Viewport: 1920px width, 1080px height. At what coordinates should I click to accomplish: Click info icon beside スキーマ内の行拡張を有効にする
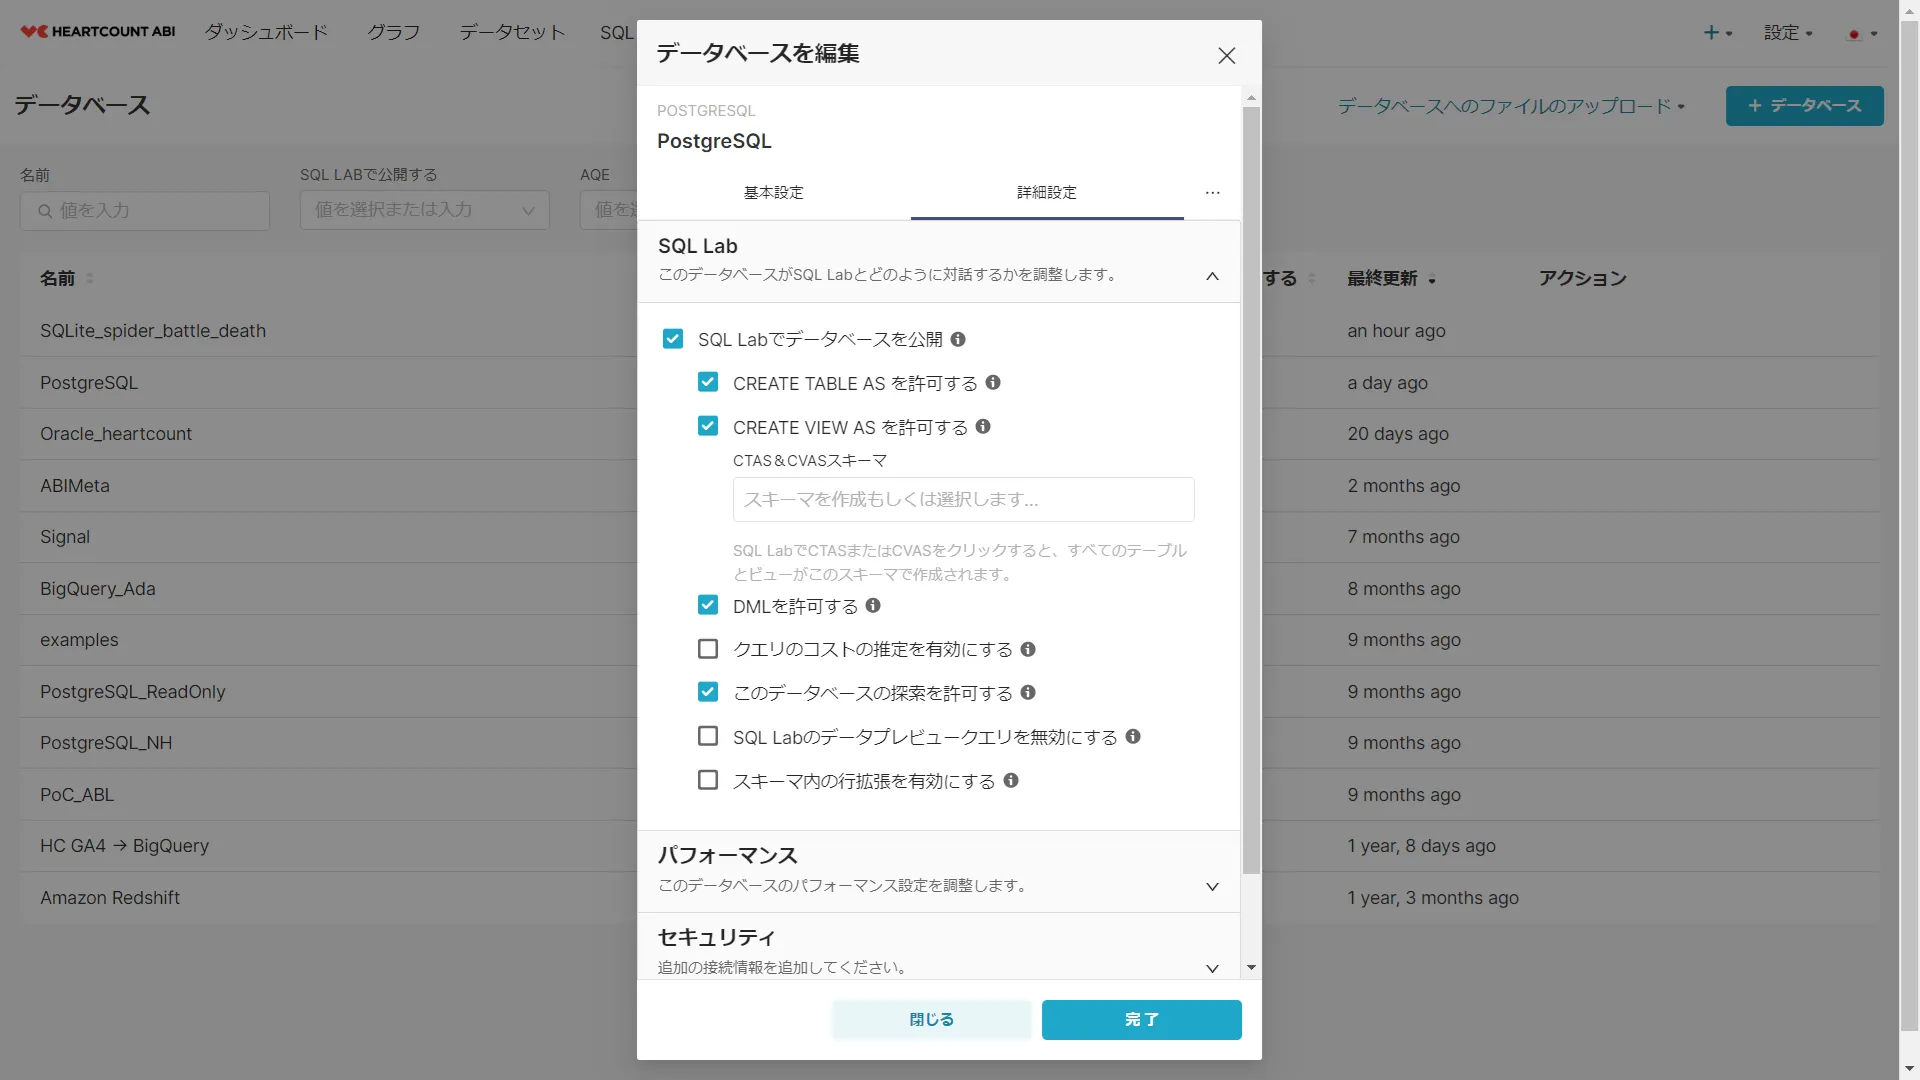[x=1011, y=780]
